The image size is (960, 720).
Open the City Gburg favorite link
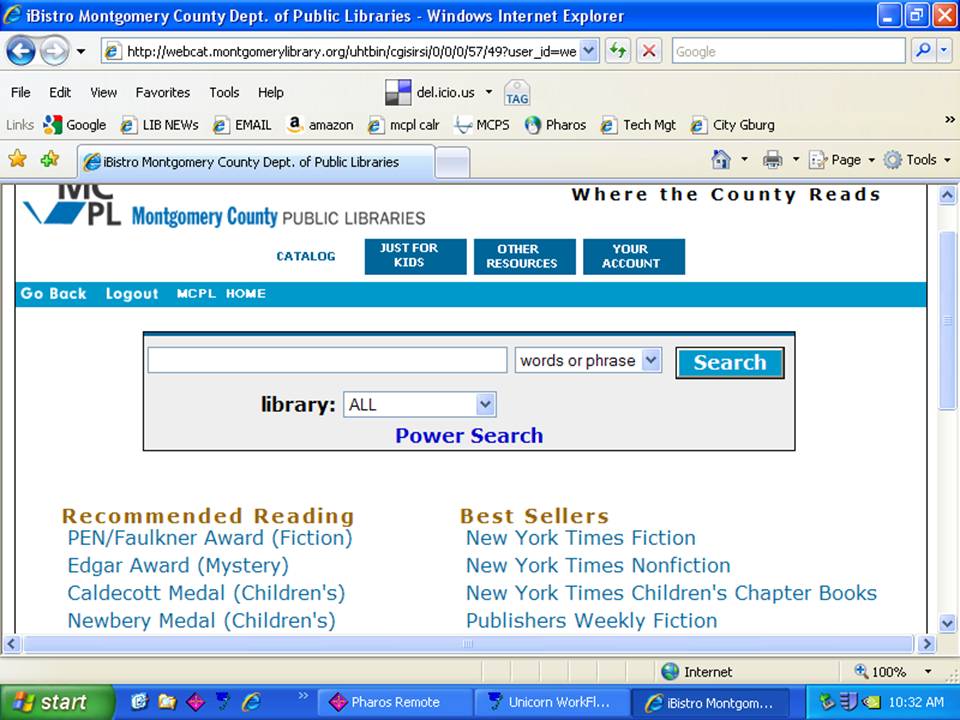click(x=733, y=125)
